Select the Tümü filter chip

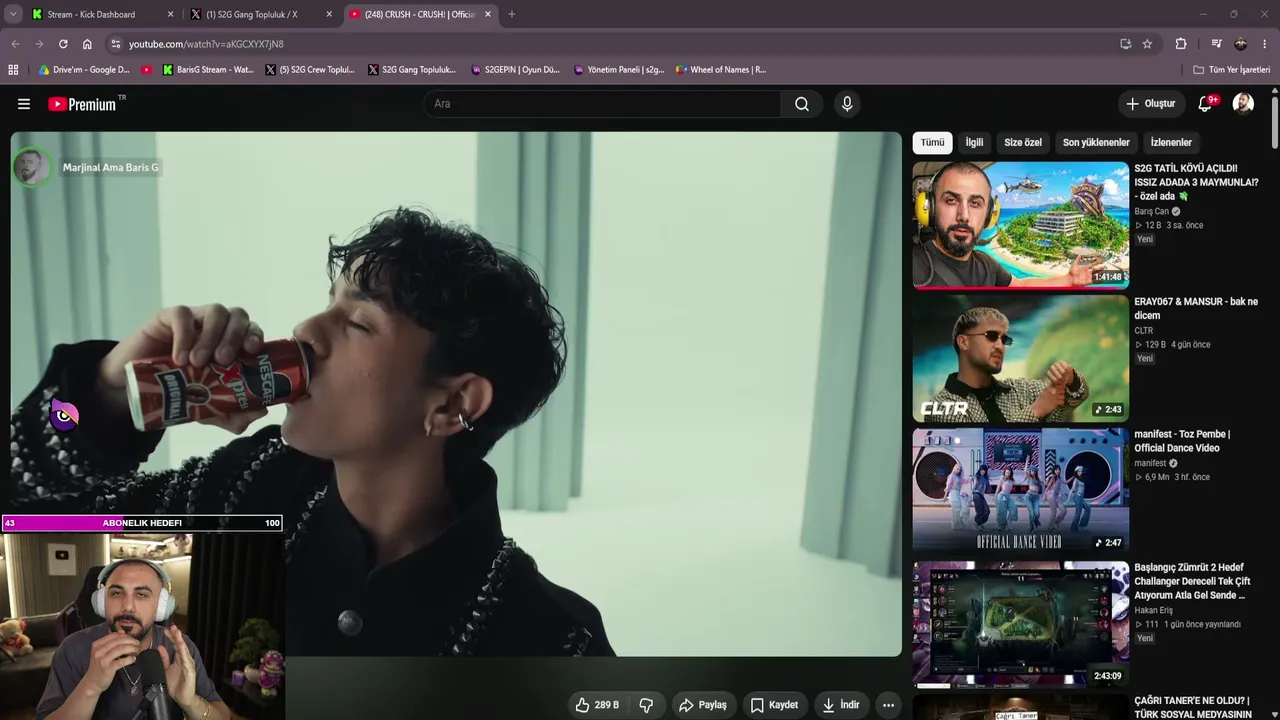pyautogui.click(x=932, y=143)
